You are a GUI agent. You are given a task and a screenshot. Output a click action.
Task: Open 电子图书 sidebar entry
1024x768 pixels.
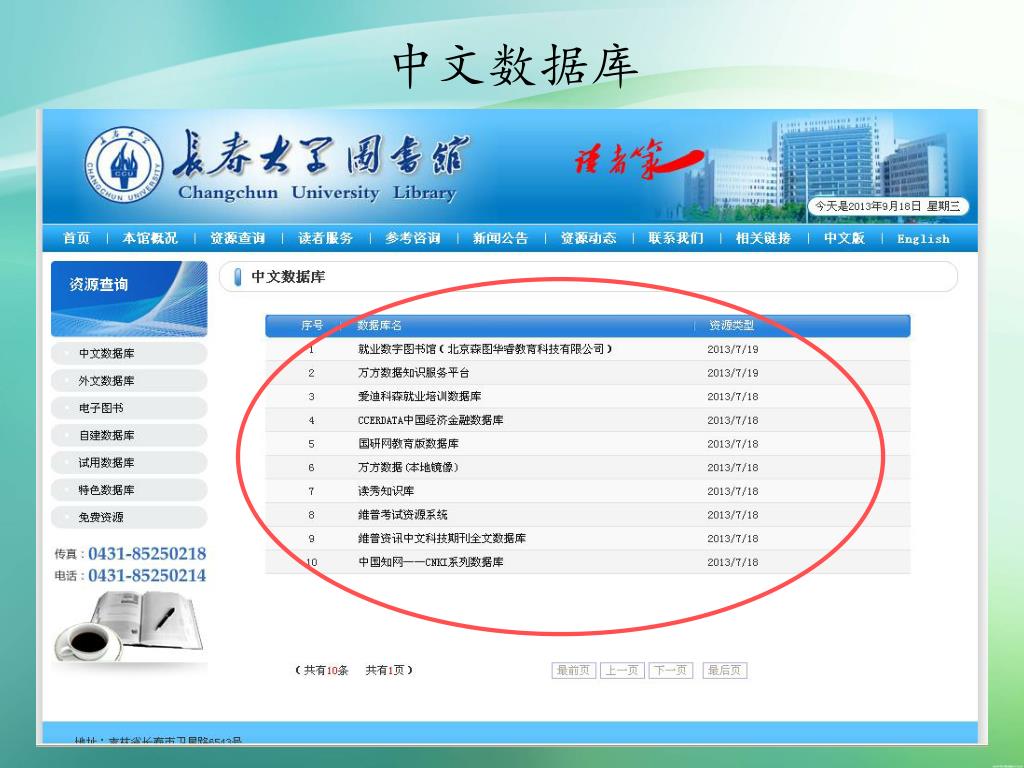(x=129, y=408)
